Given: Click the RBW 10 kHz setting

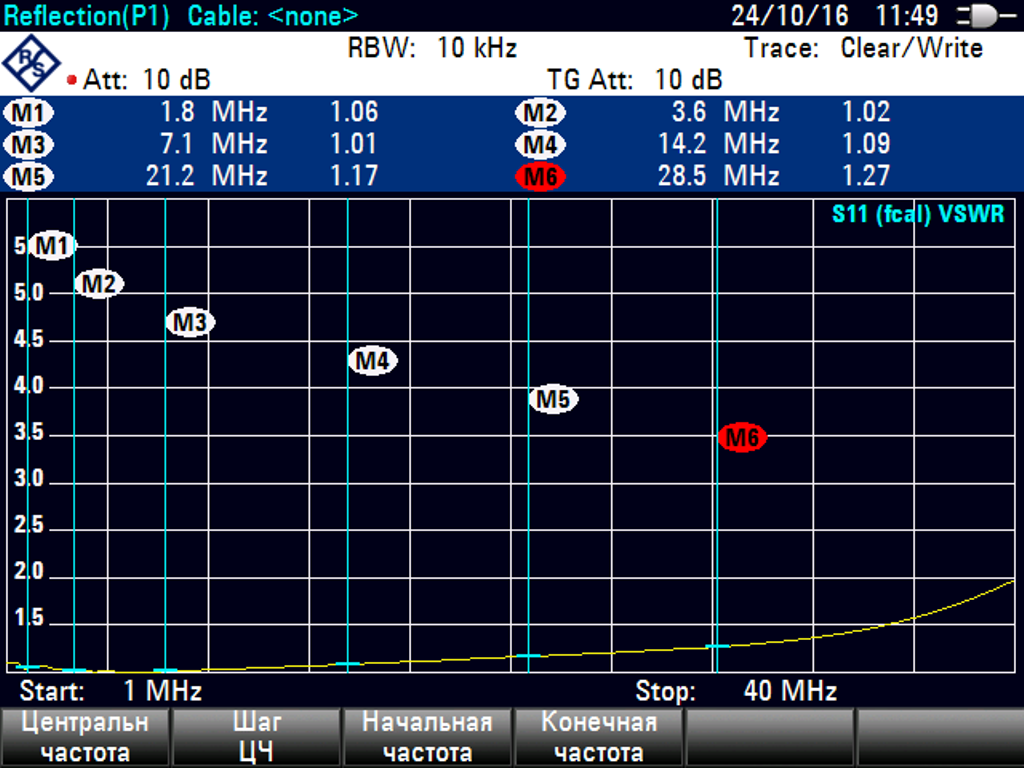Looking at the screenshot, I should coord(432,48).
